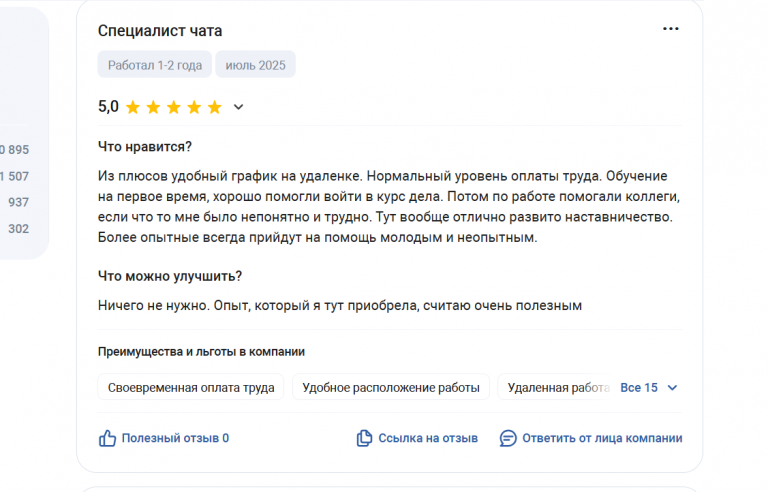This screenshot has height=492, width=768.
Task: Click the Работал 1-2 года badge
Action: [x=155, y=65]
